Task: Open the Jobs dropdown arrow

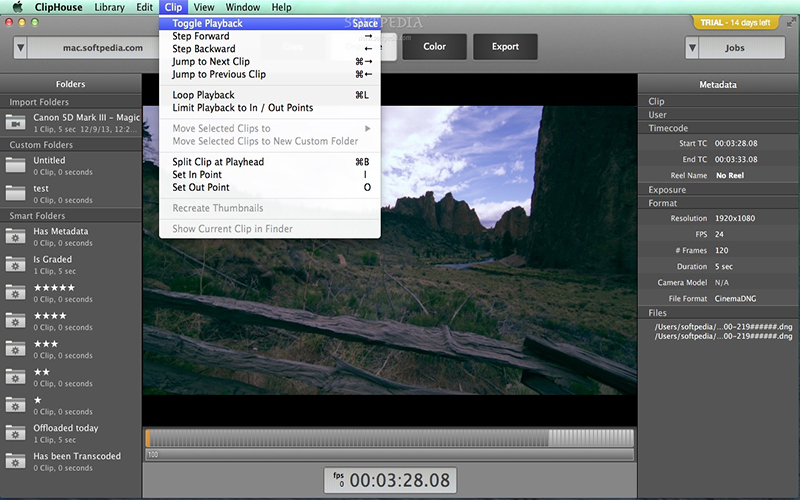Action: 692,48
